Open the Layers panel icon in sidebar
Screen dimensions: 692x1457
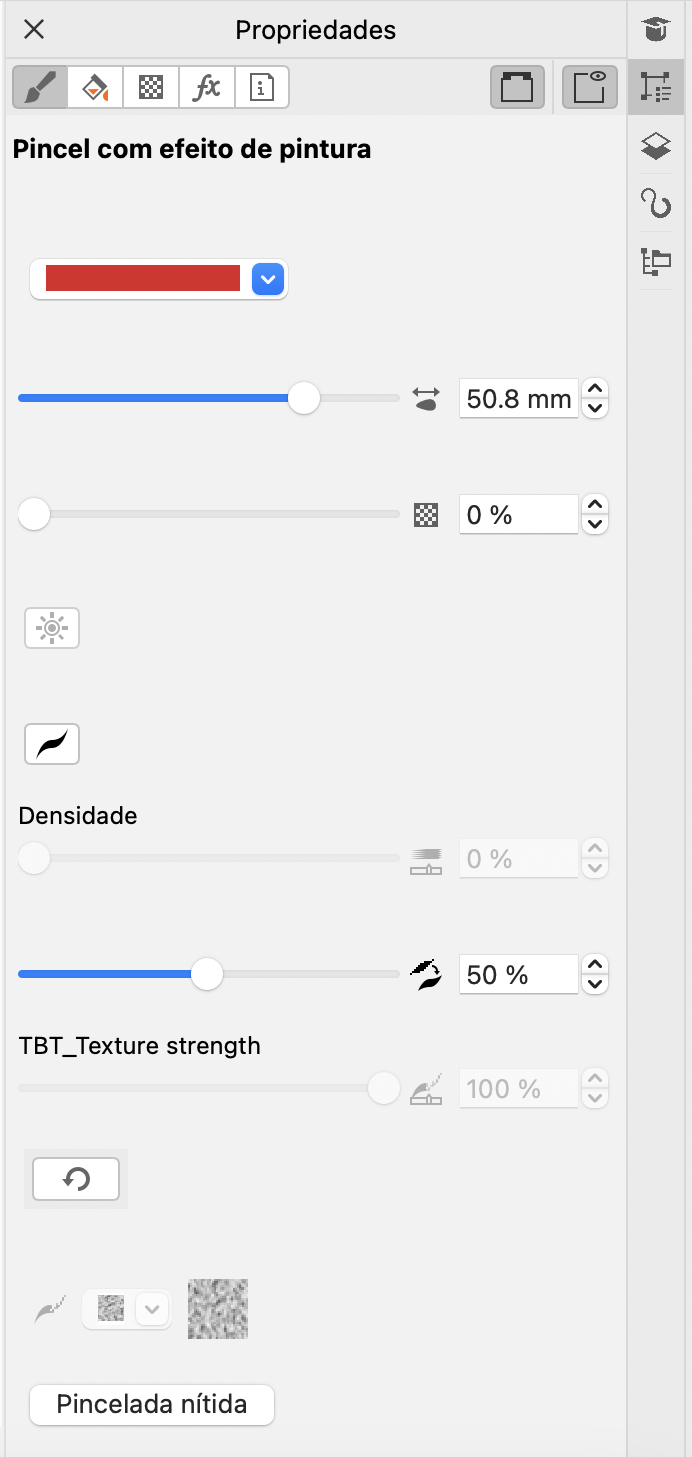click(x=656, y=146)
